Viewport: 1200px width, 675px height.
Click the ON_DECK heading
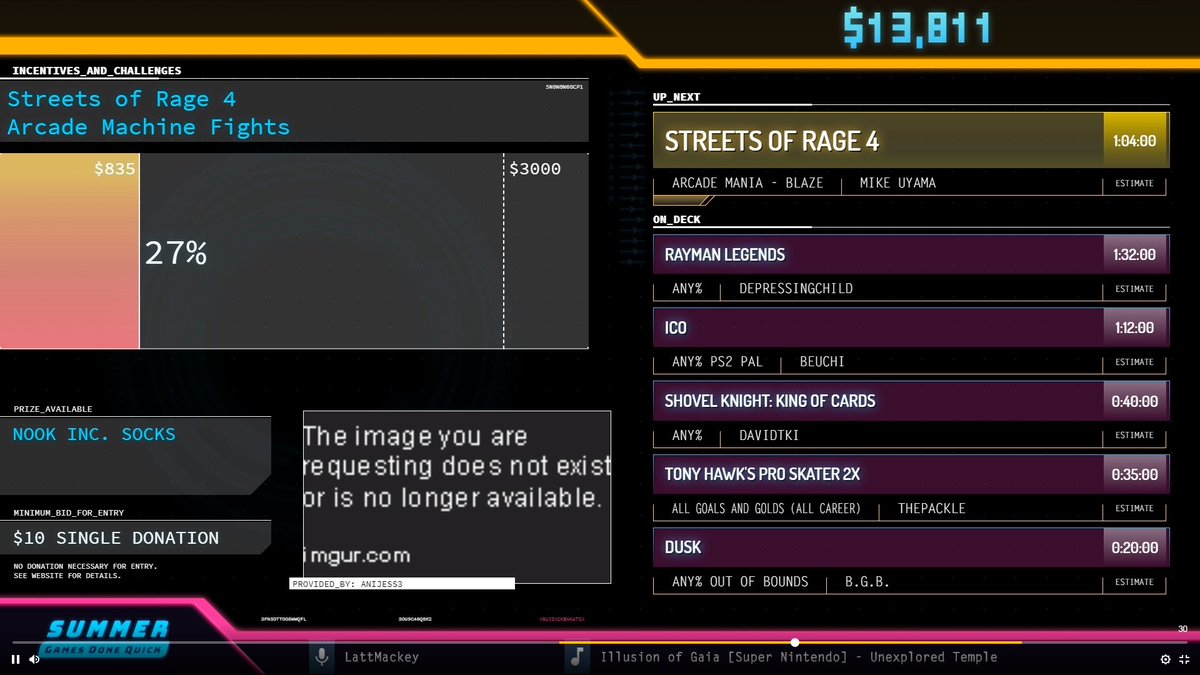coord(676,219)
